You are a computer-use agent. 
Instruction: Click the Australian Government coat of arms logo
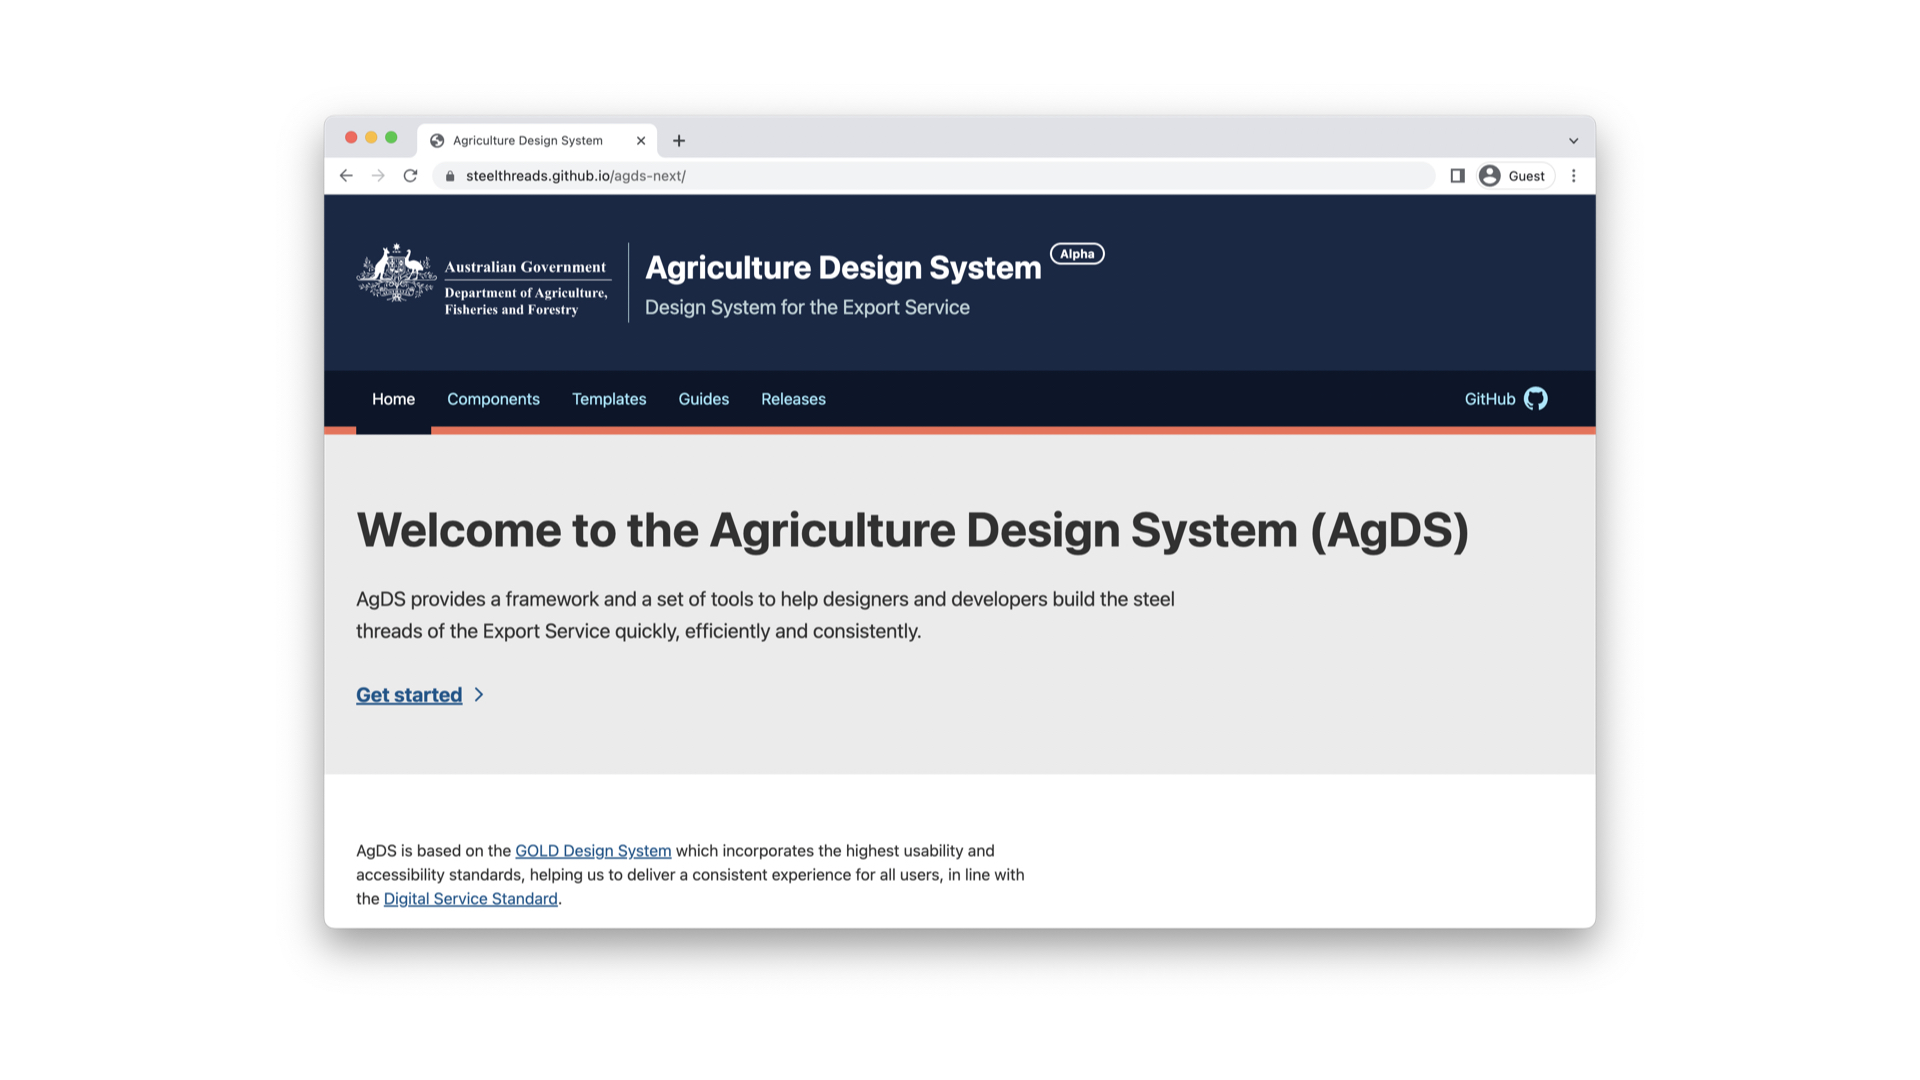397,273
